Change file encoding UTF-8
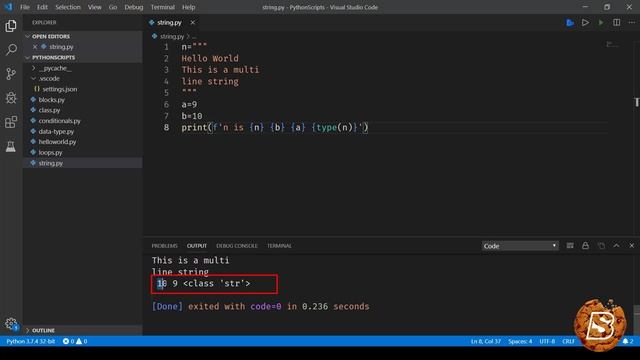Image resolution: width=640 pixels, height=360 pixels. pyautogui.click(x=547, y=341)
